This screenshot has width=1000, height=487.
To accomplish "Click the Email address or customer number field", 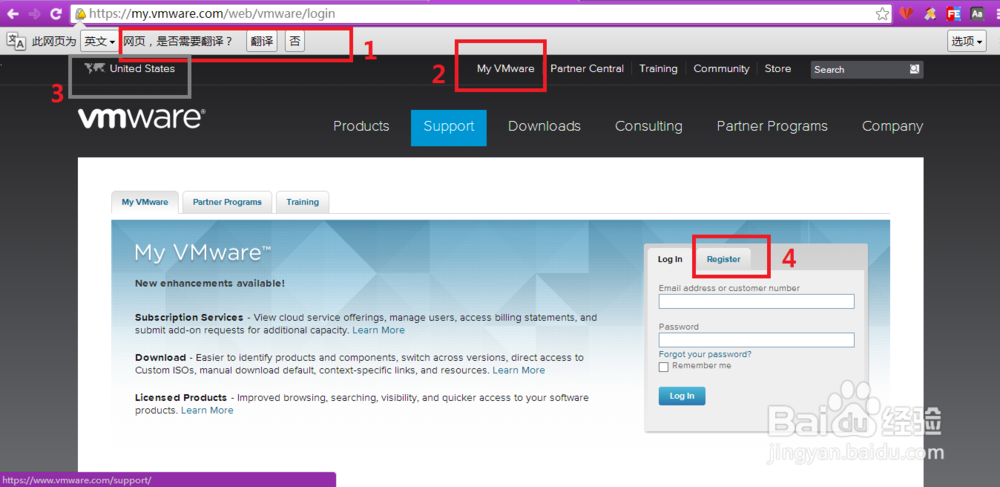I will [x=756, y=302].
